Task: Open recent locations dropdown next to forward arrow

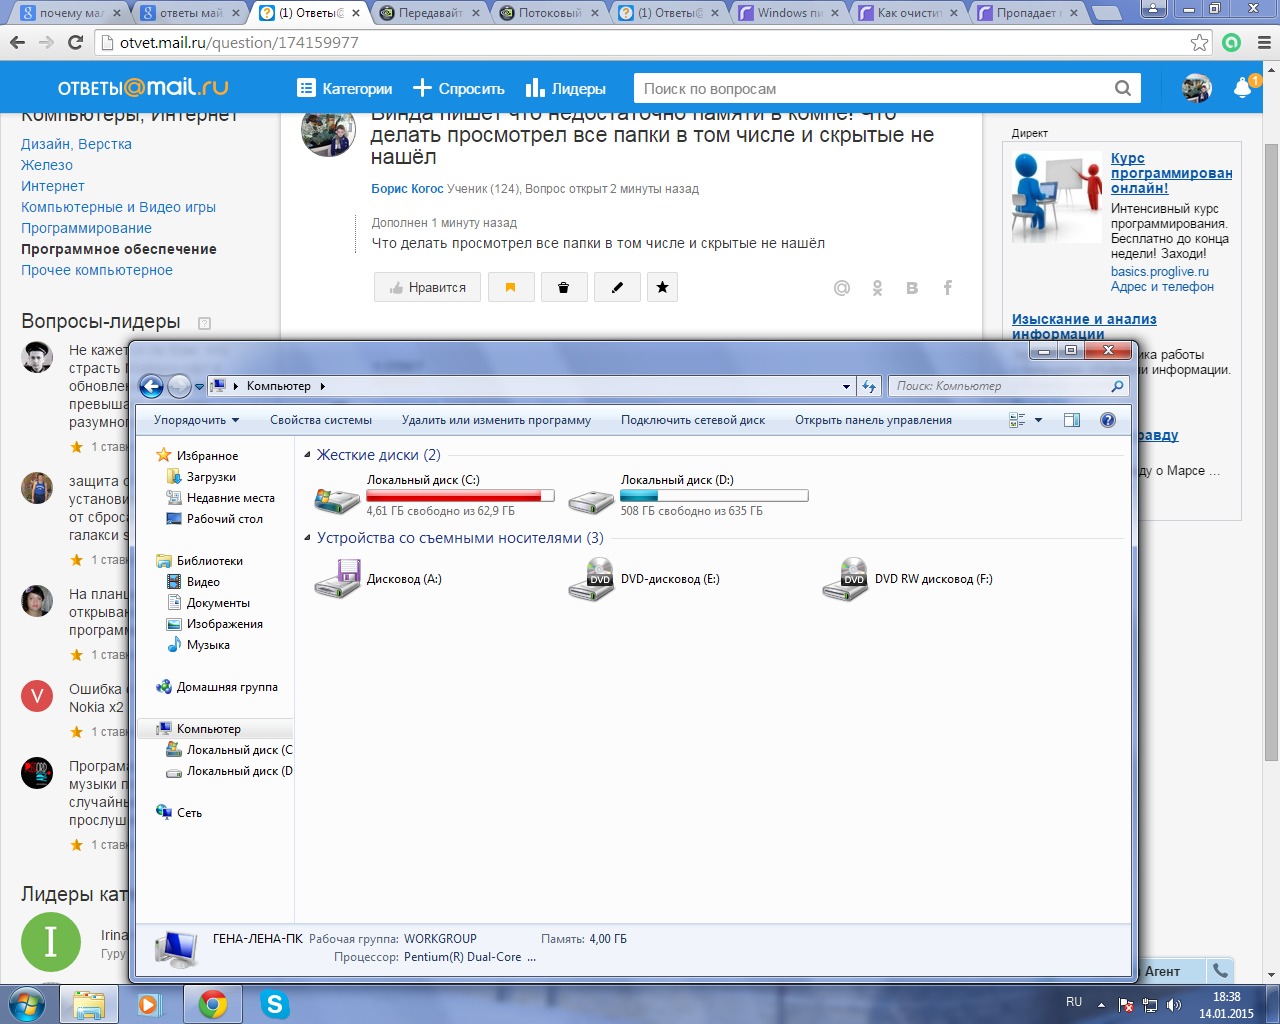Action: (x=199, y=386)
